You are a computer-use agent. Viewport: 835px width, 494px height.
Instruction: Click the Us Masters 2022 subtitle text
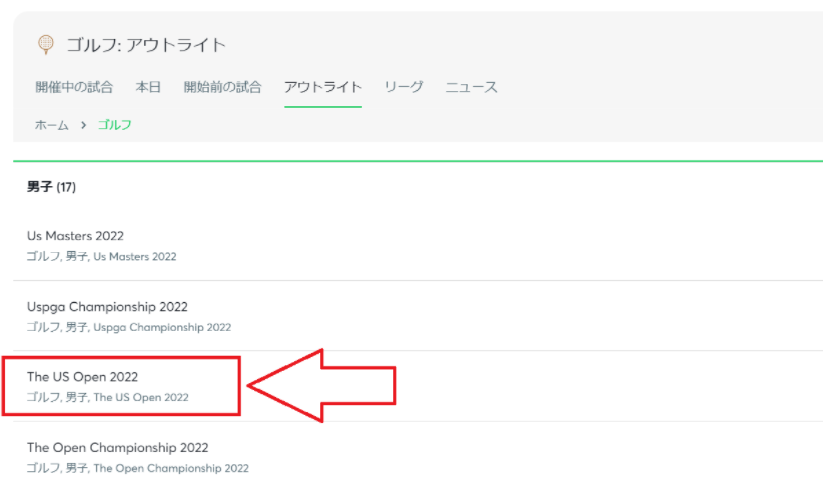(x=101, y=257)
